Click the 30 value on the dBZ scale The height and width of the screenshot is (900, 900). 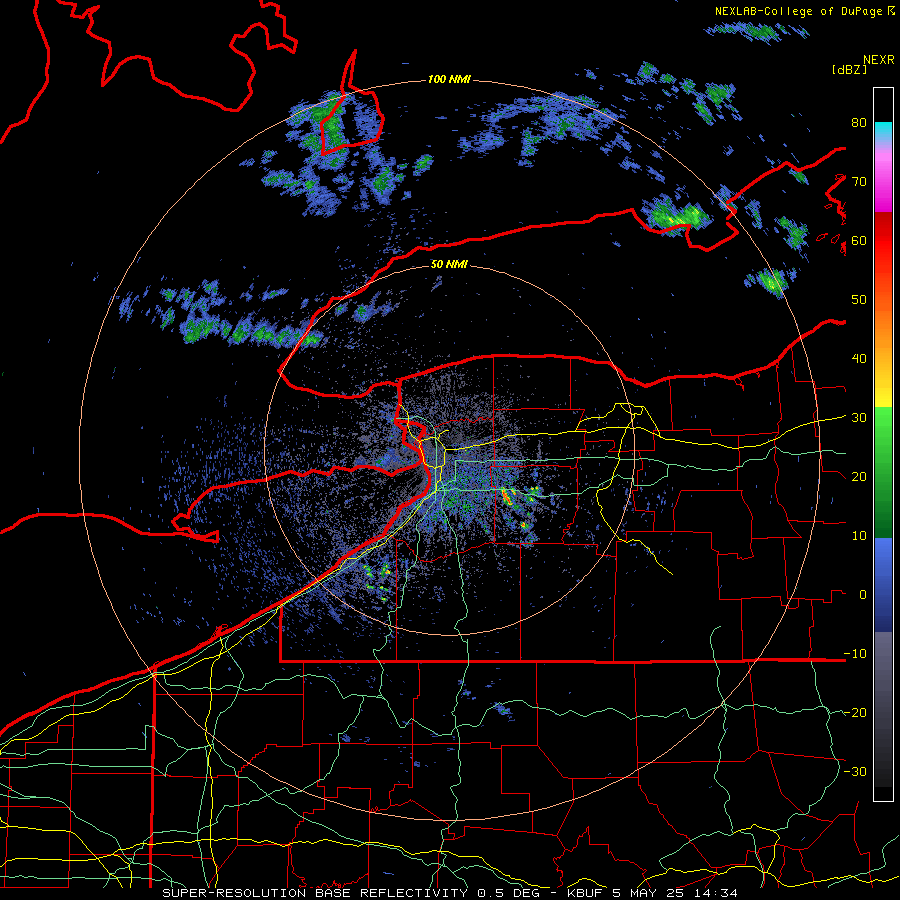[859, 418]
